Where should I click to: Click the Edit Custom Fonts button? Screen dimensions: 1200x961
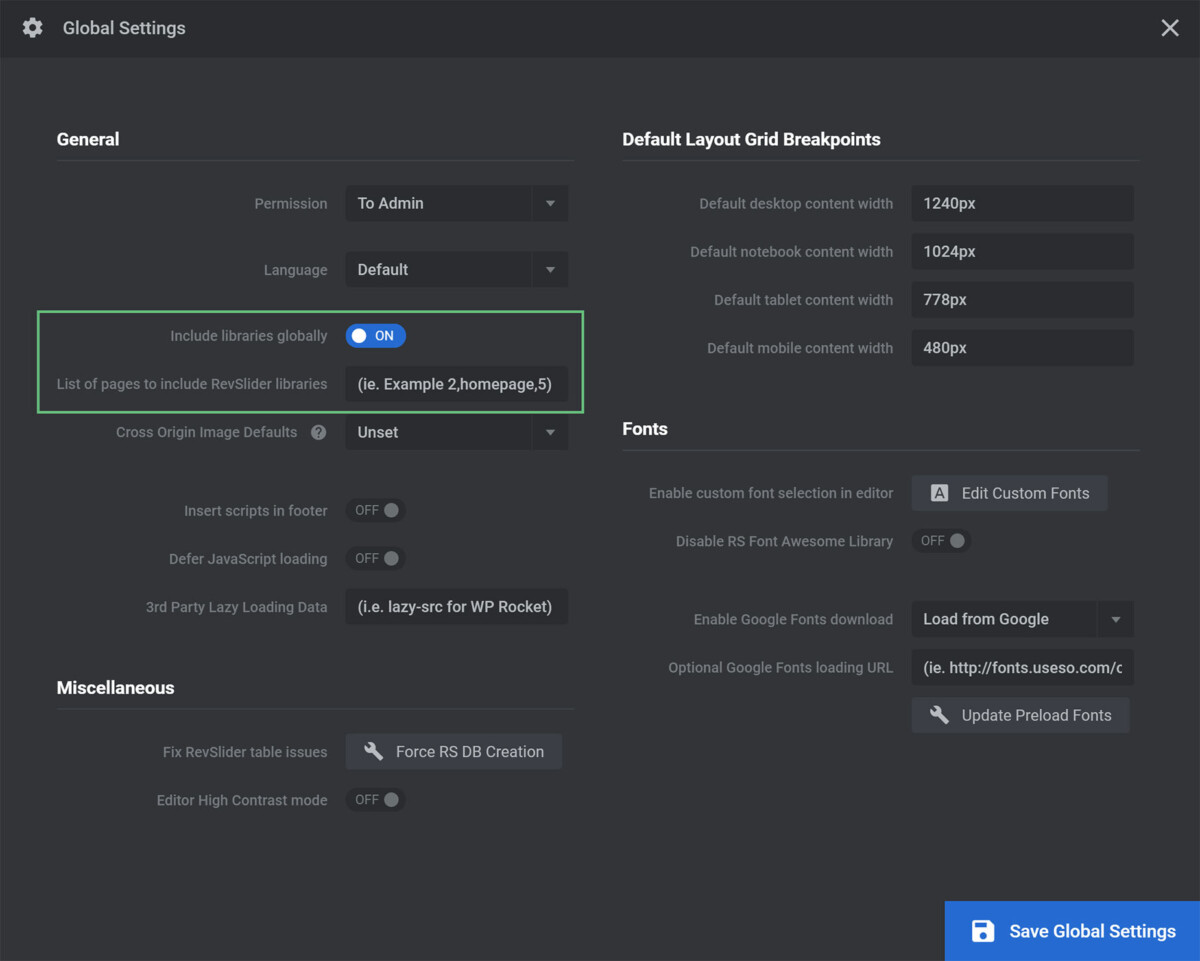point(1009,493)
